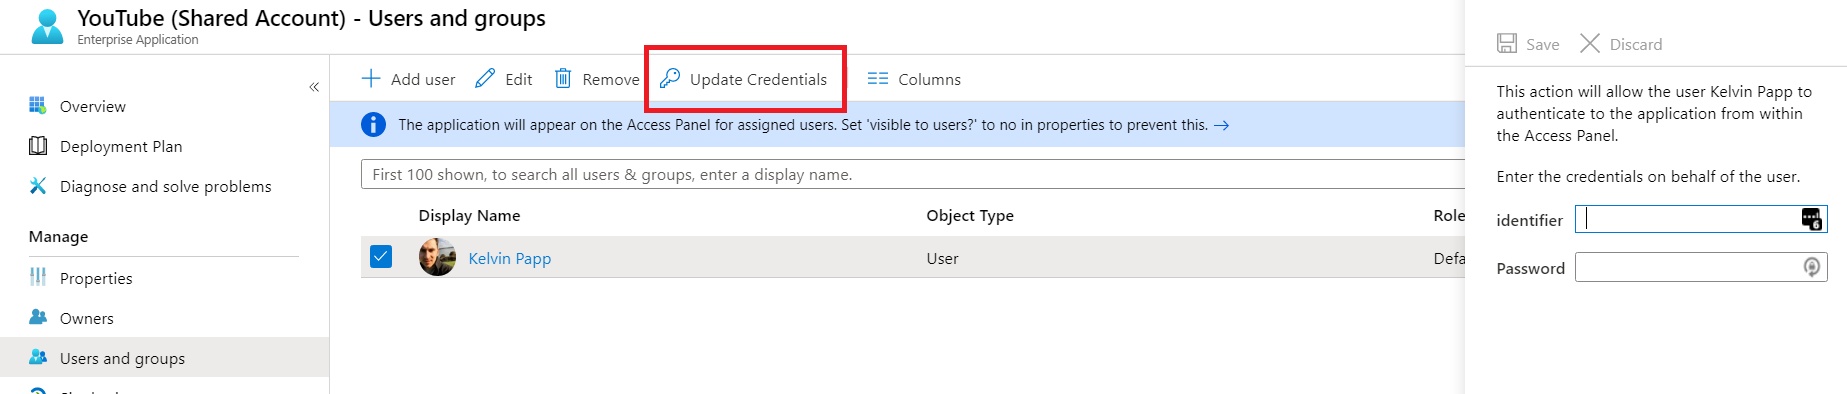Click the blue info icon in banner
1847x394 pixels.
[373, 125]
